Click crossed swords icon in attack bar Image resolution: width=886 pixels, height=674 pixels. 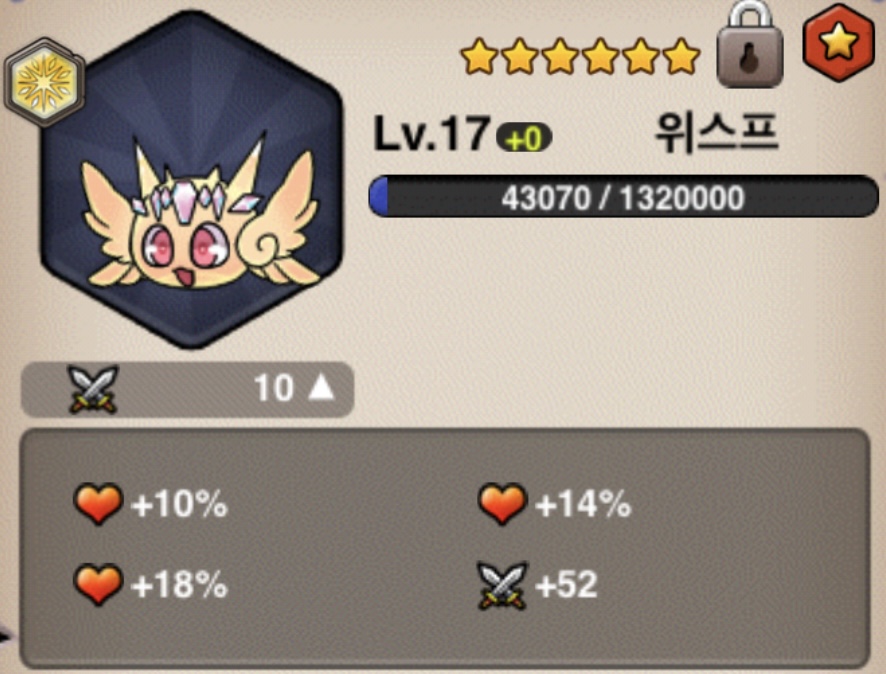[93, 389]
